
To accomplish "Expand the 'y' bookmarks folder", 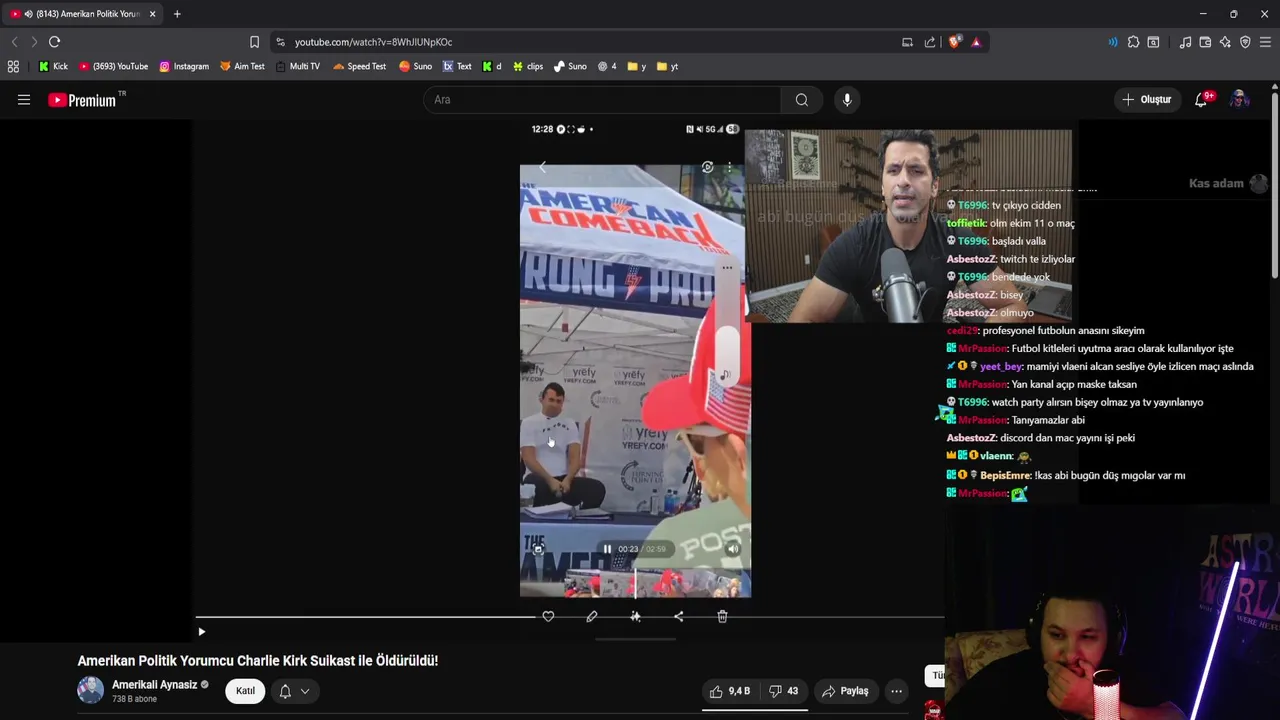I will click(636, 66).
